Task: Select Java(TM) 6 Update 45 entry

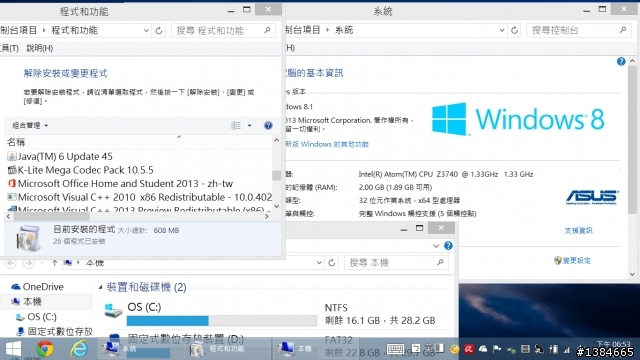Action: coord(65,156)
